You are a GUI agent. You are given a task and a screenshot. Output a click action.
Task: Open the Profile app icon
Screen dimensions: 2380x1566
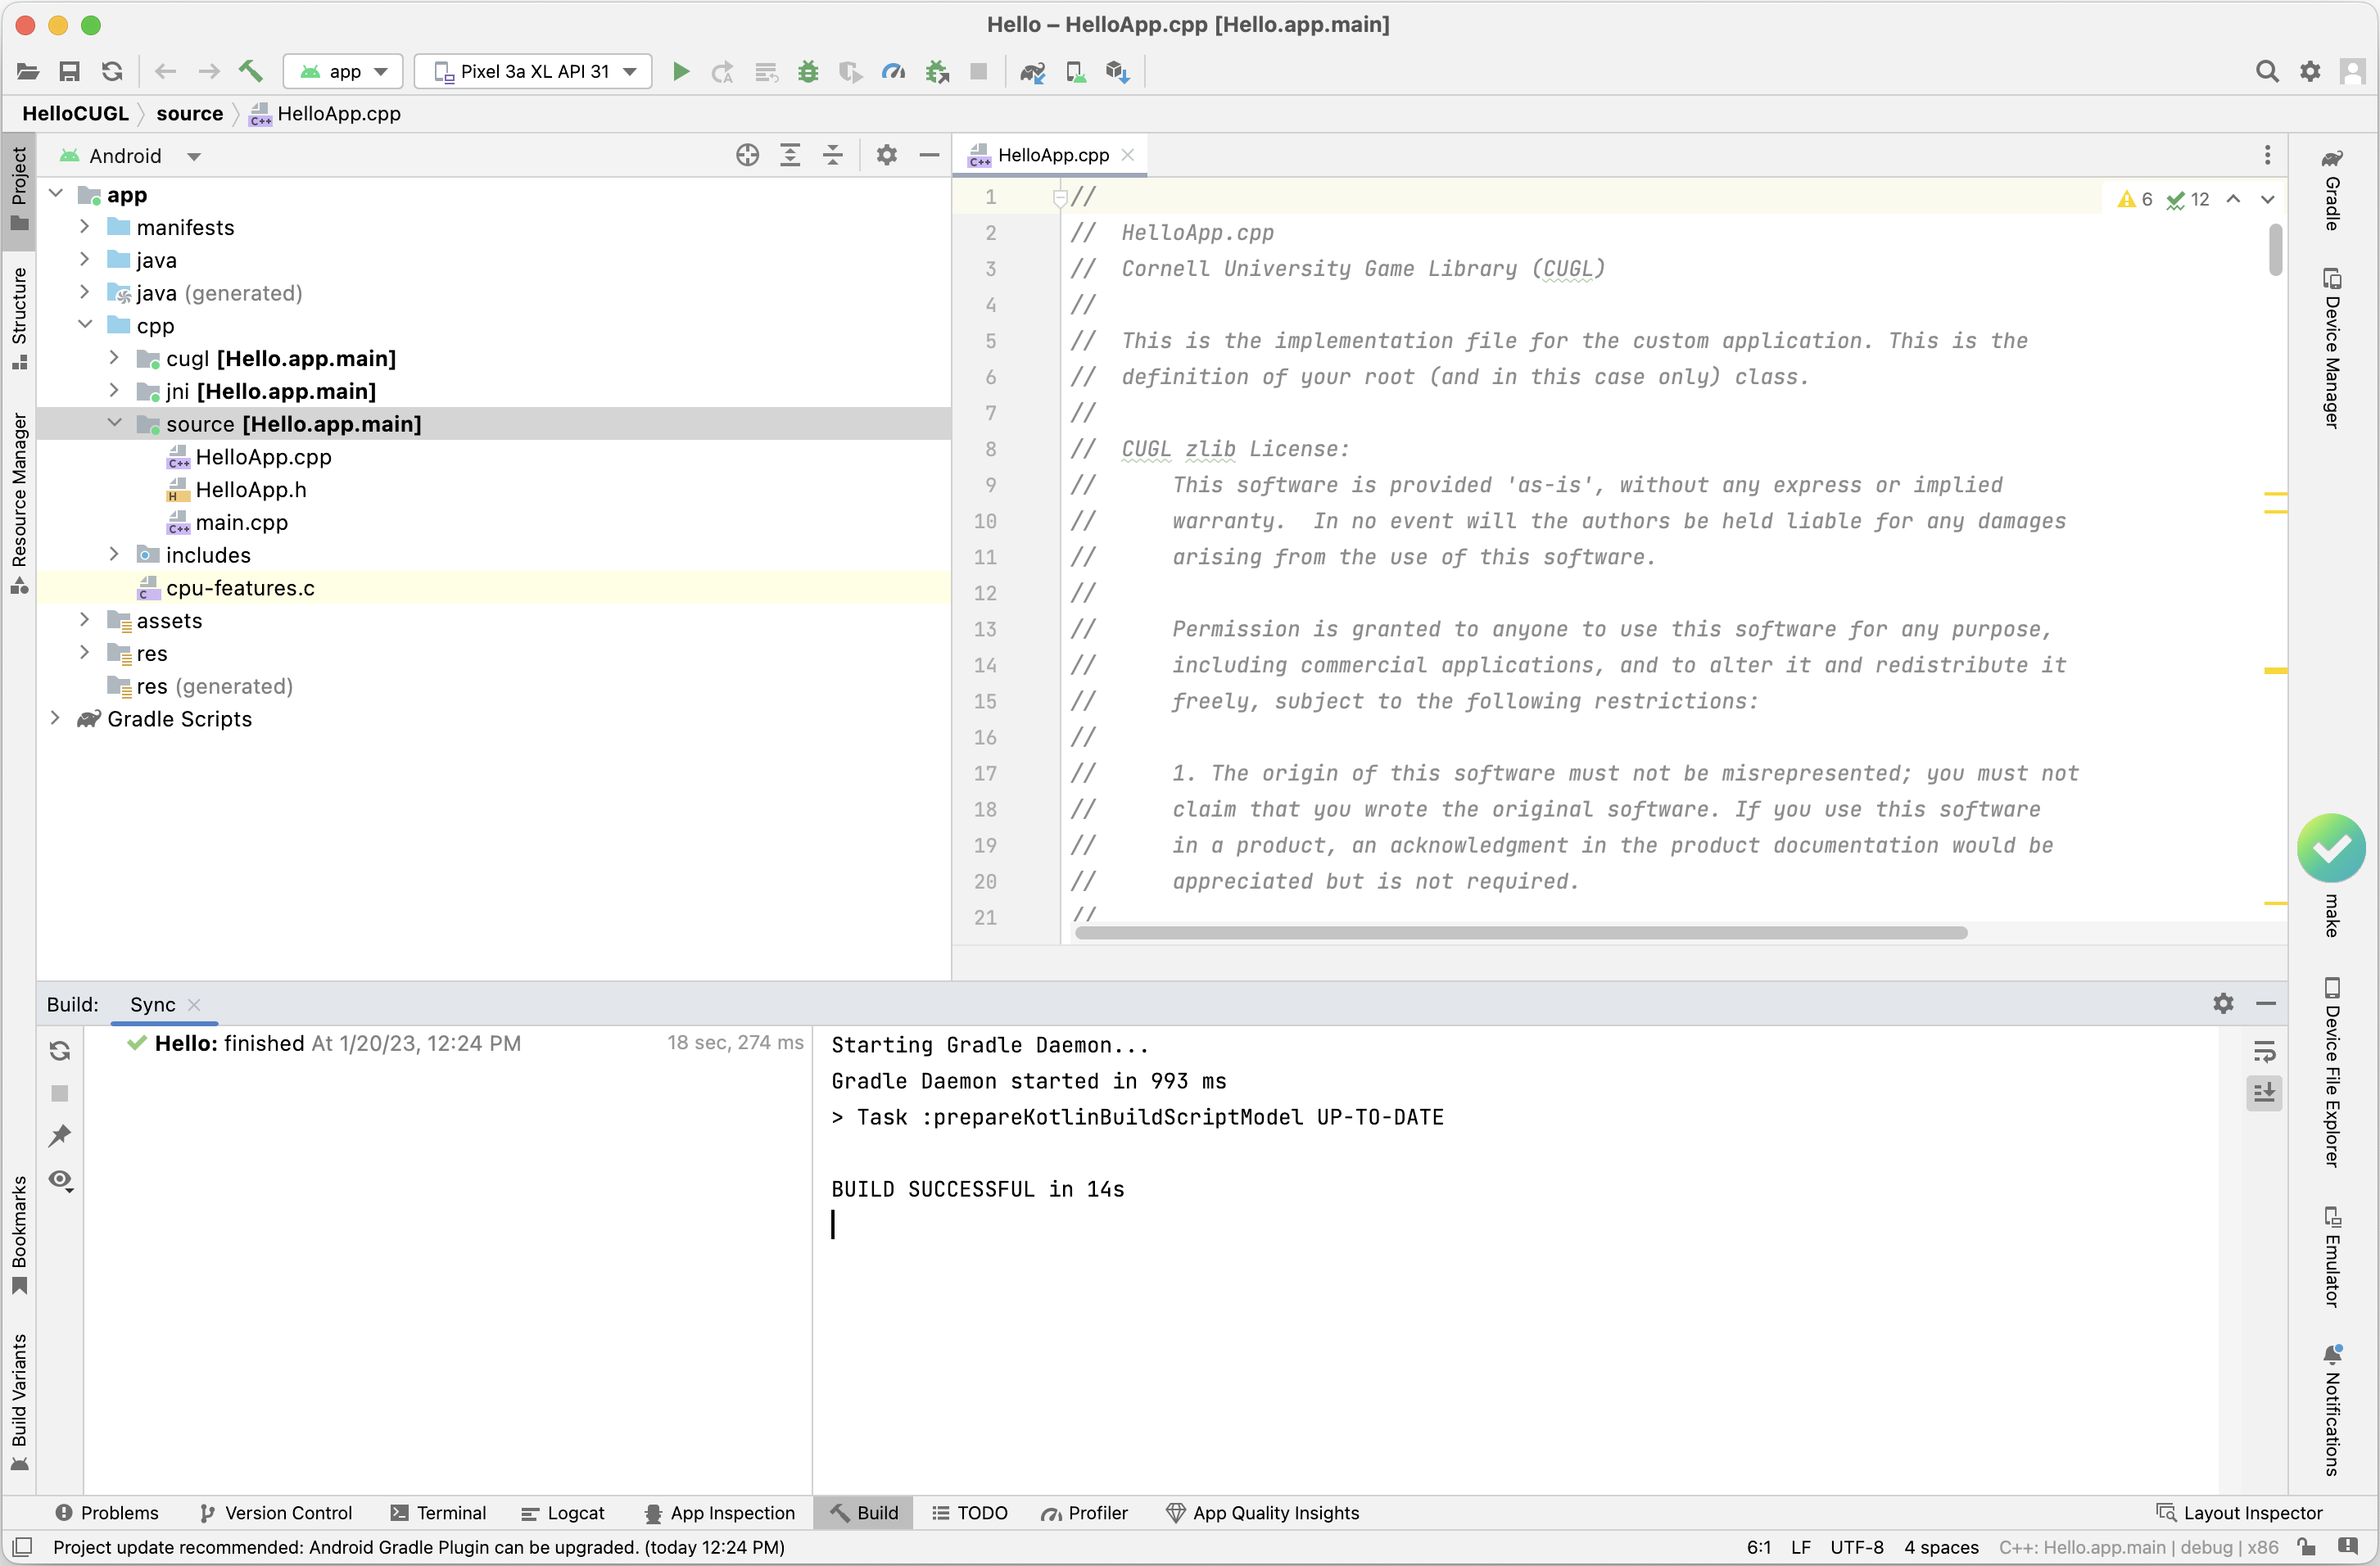(893, 71)
